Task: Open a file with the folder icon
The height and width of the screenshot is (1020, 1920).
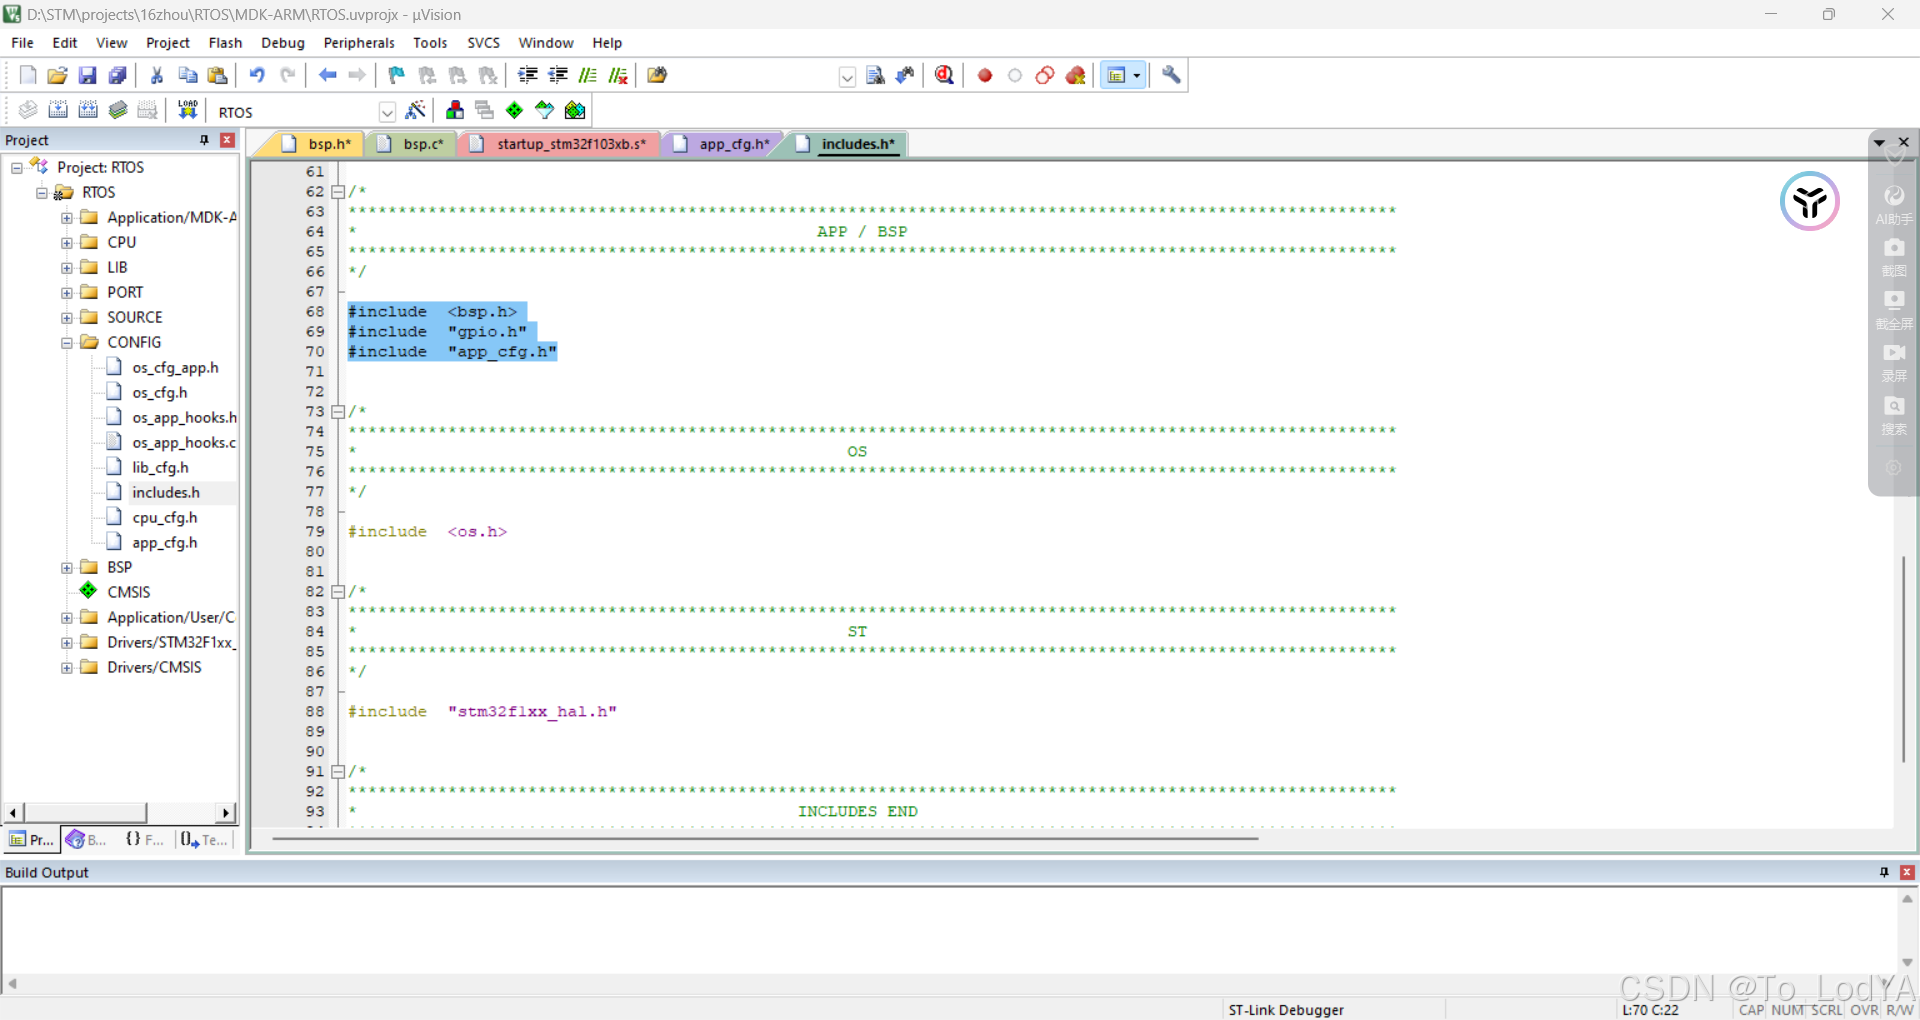Action: click(58, 75)
